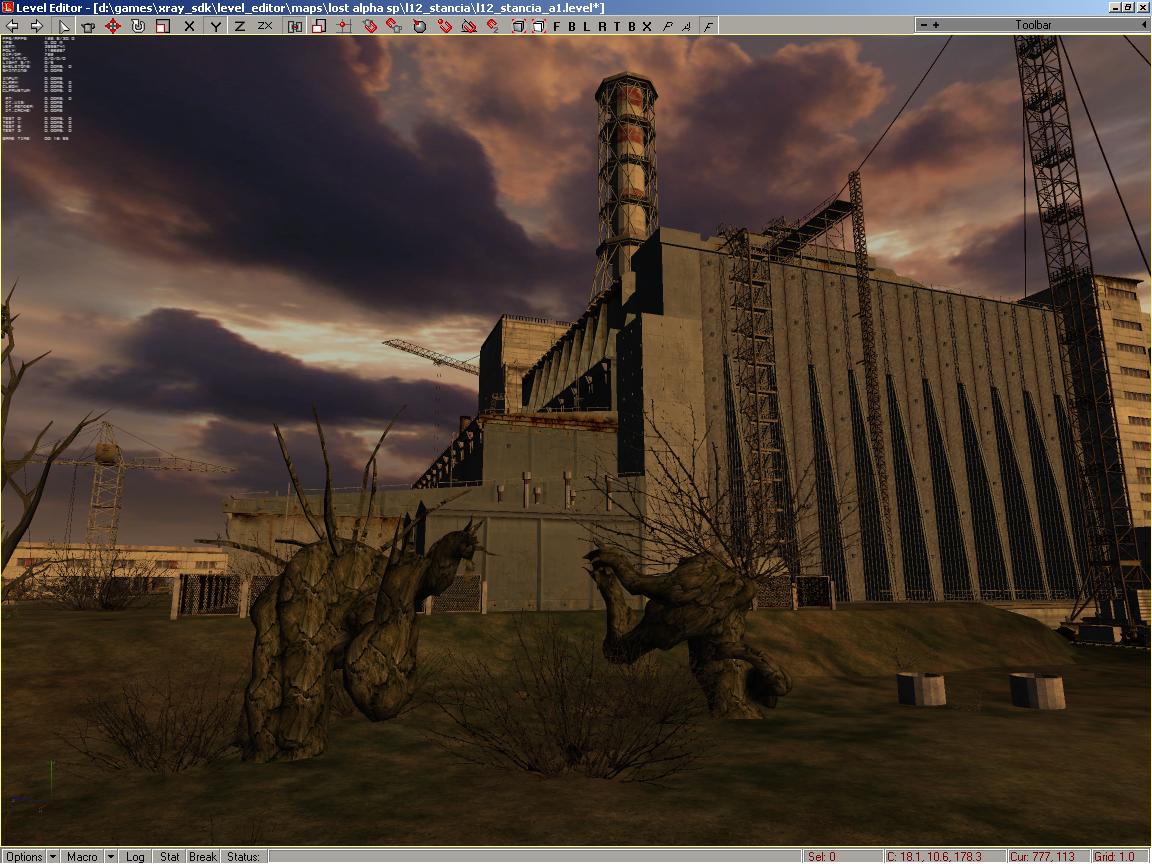Toggle the X axis constraint

point(189,26)
